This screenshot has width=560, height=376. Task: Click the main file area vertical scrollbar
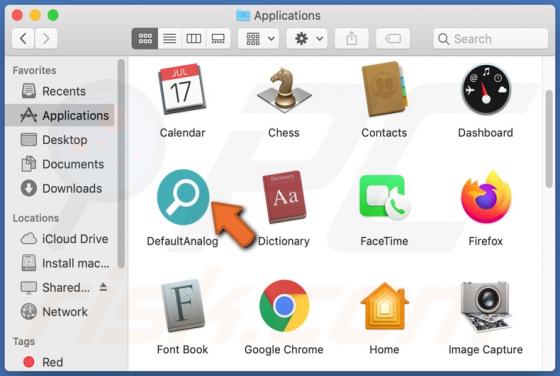pos(549,139)
